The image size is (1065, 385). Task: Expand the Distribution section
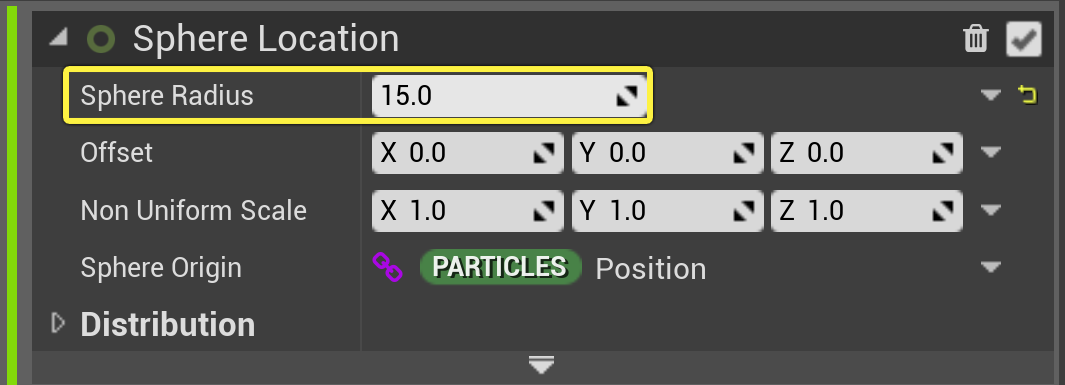(58, 324)
